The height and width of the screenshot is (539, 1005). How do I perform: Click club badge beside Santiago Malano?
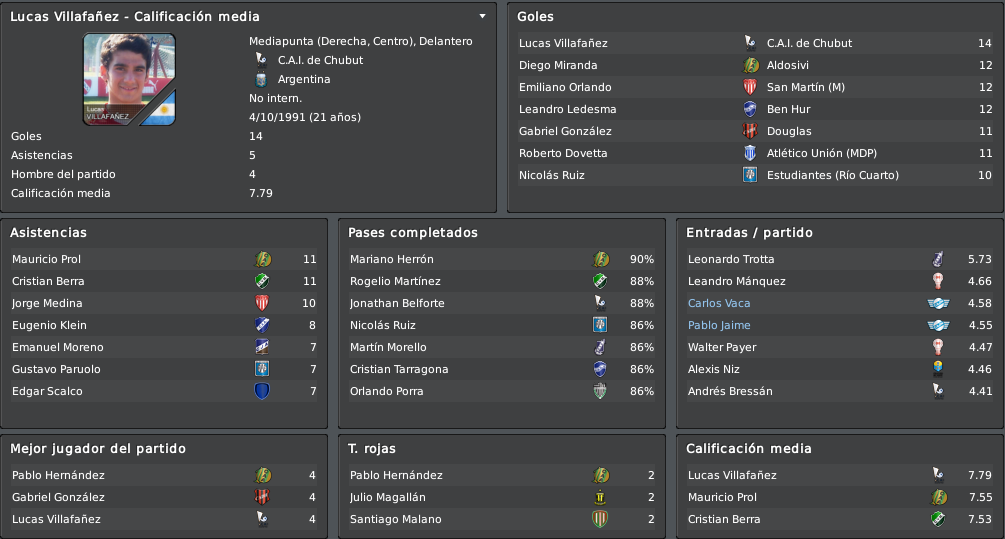pyautogui.click(x=600, y=519)
